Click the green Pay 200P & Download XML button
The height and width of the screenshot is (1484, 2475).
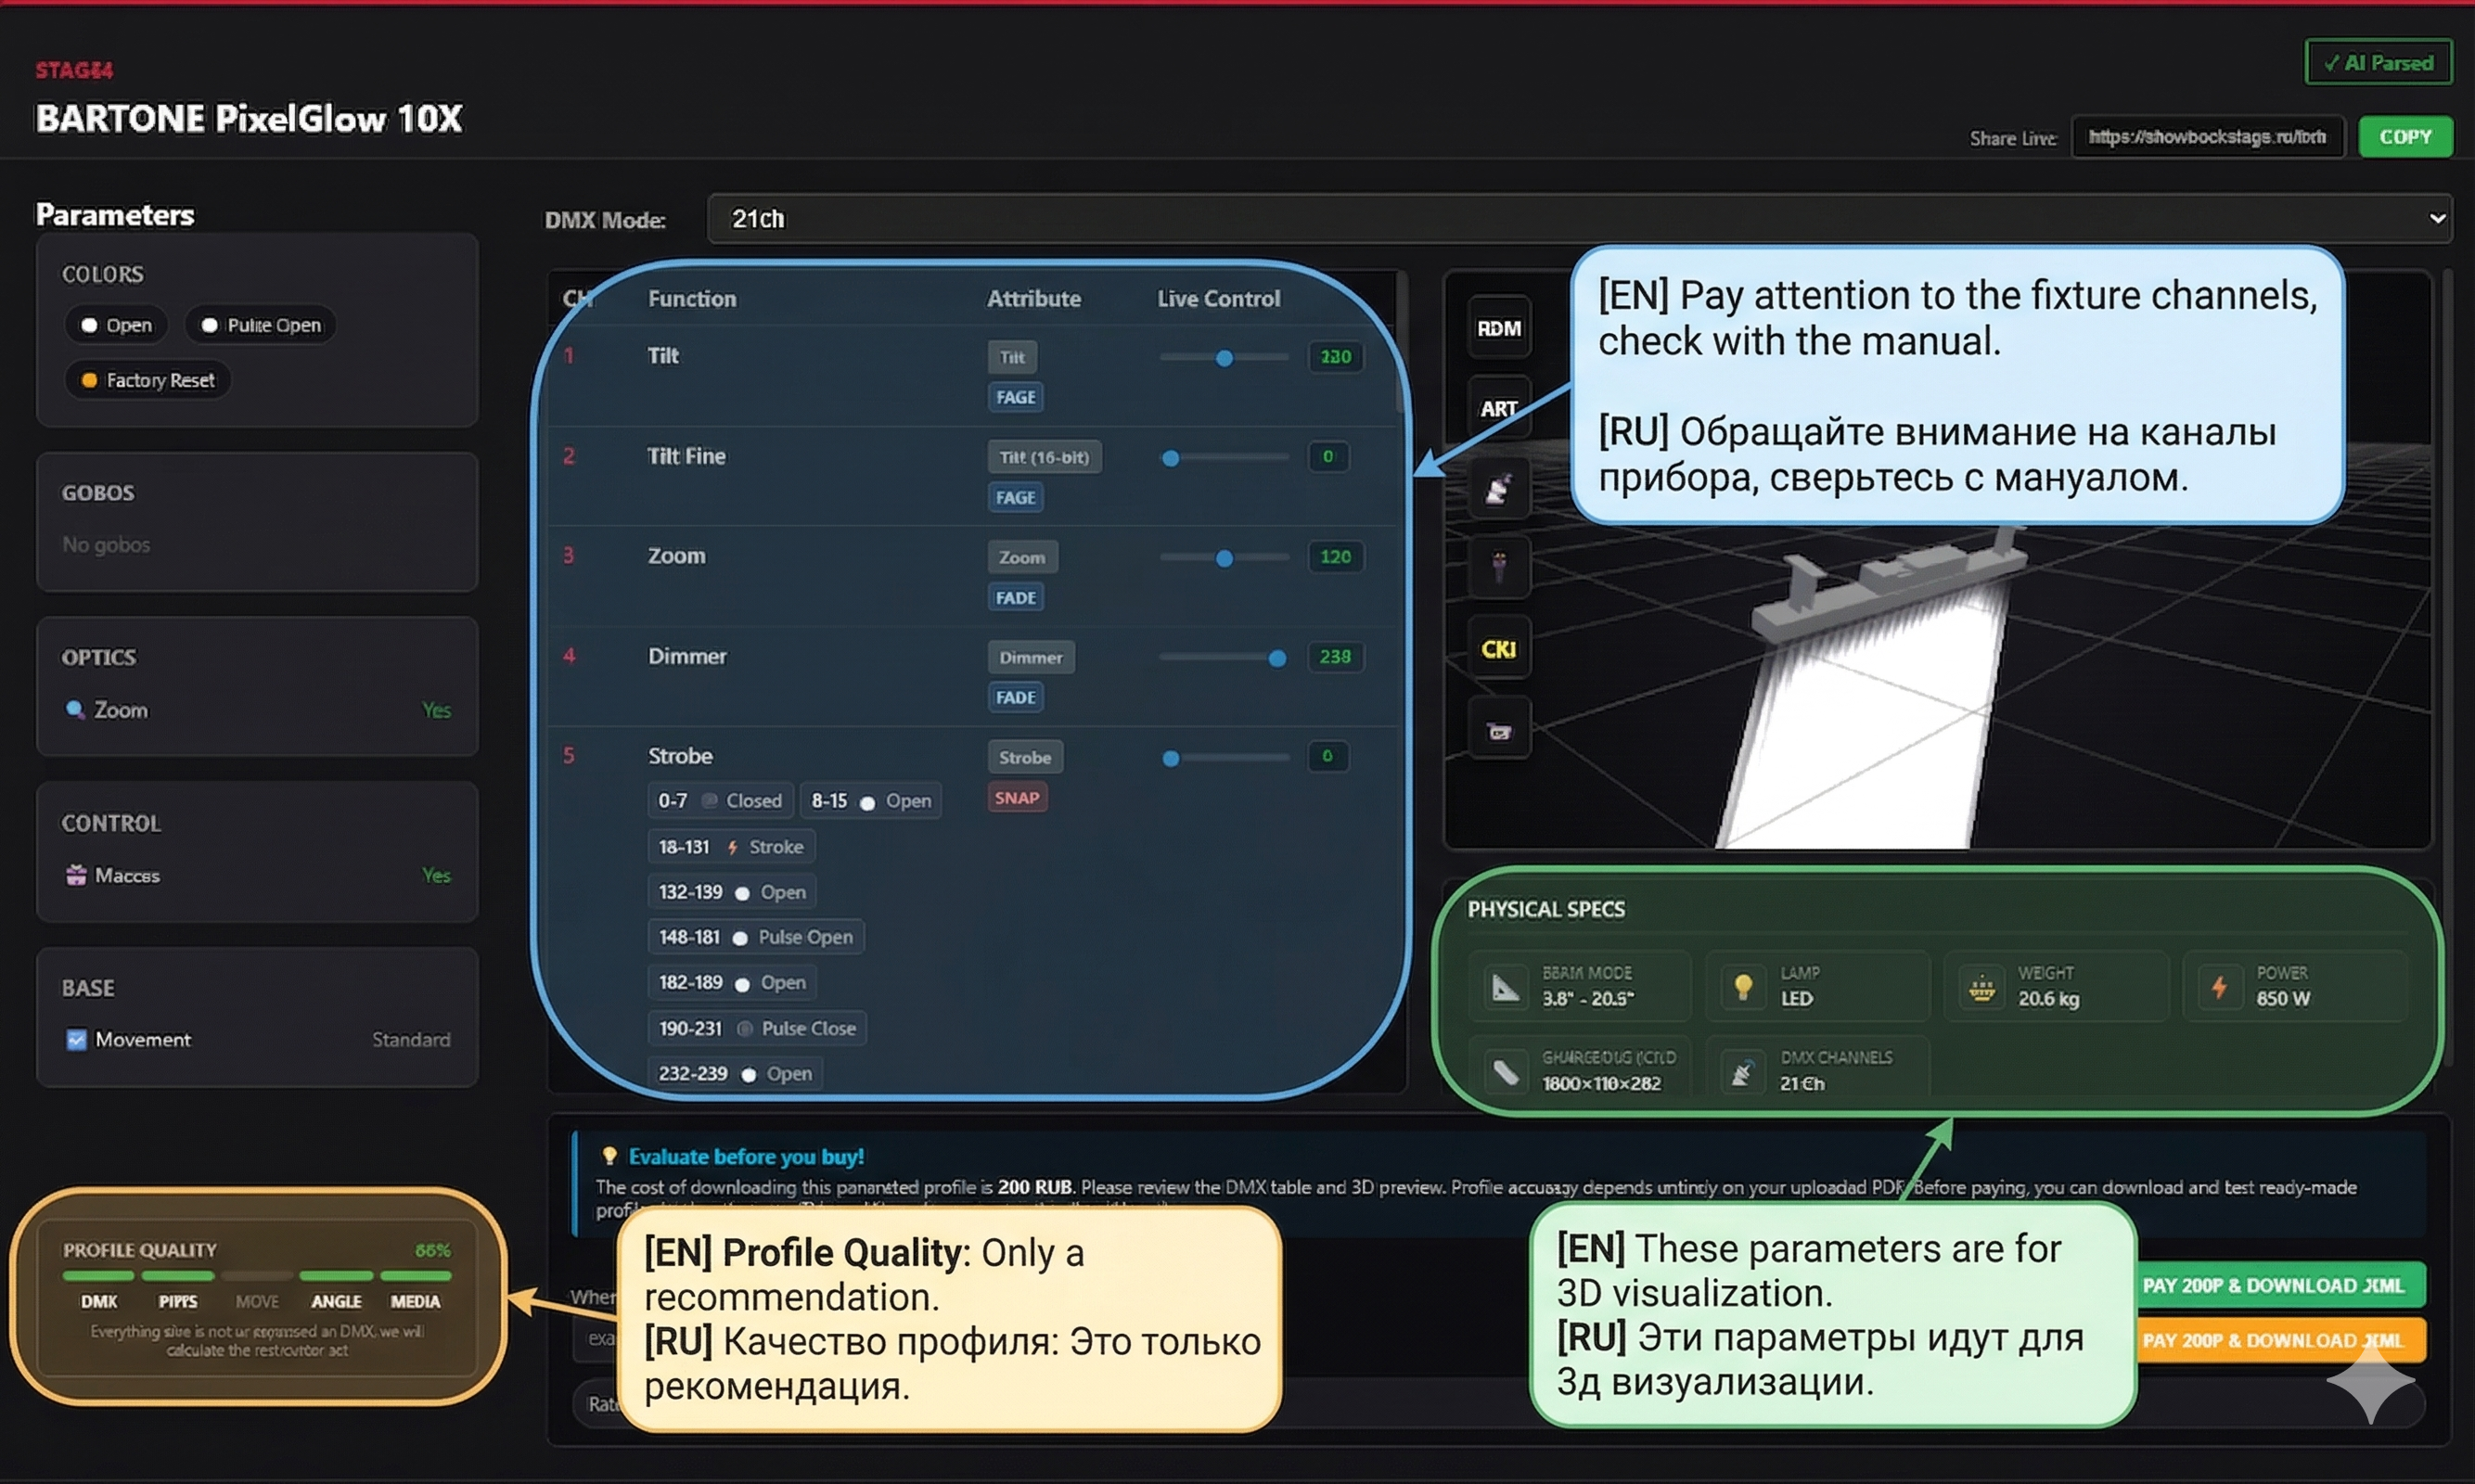pyautogui.click(x=2280, y=1285)
